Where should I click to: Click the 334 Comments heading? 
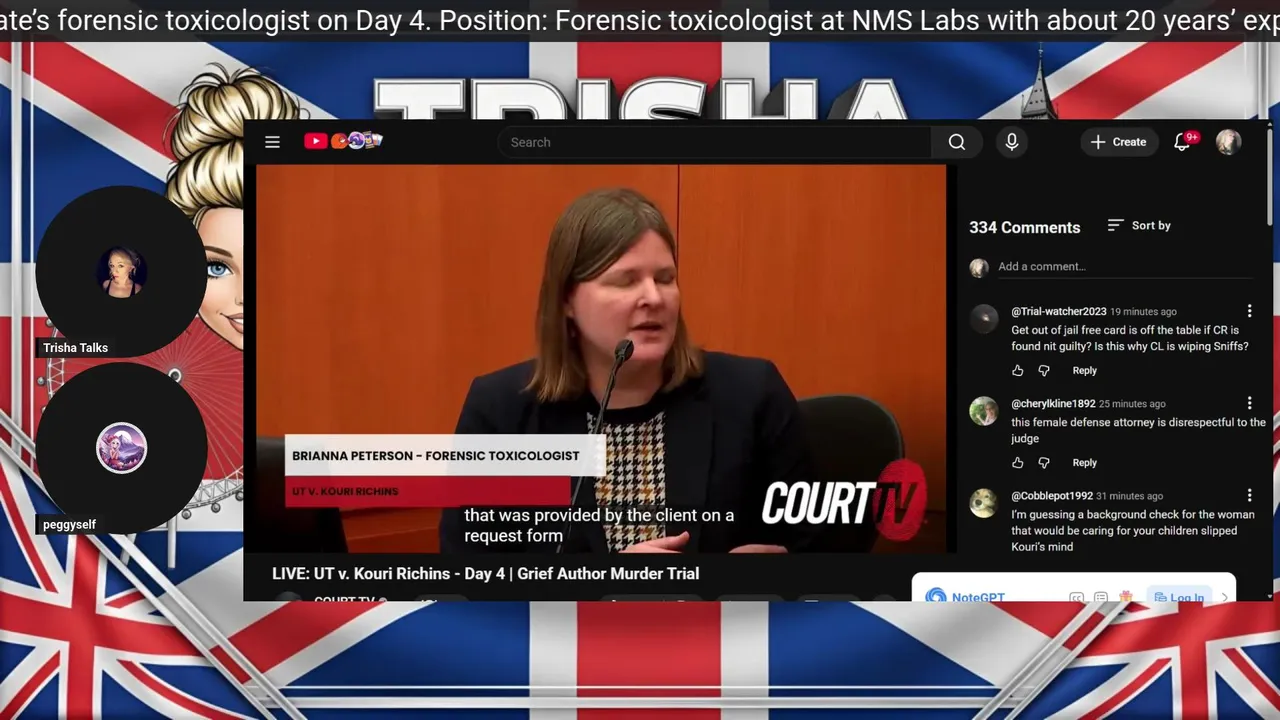pos(1024,227)
